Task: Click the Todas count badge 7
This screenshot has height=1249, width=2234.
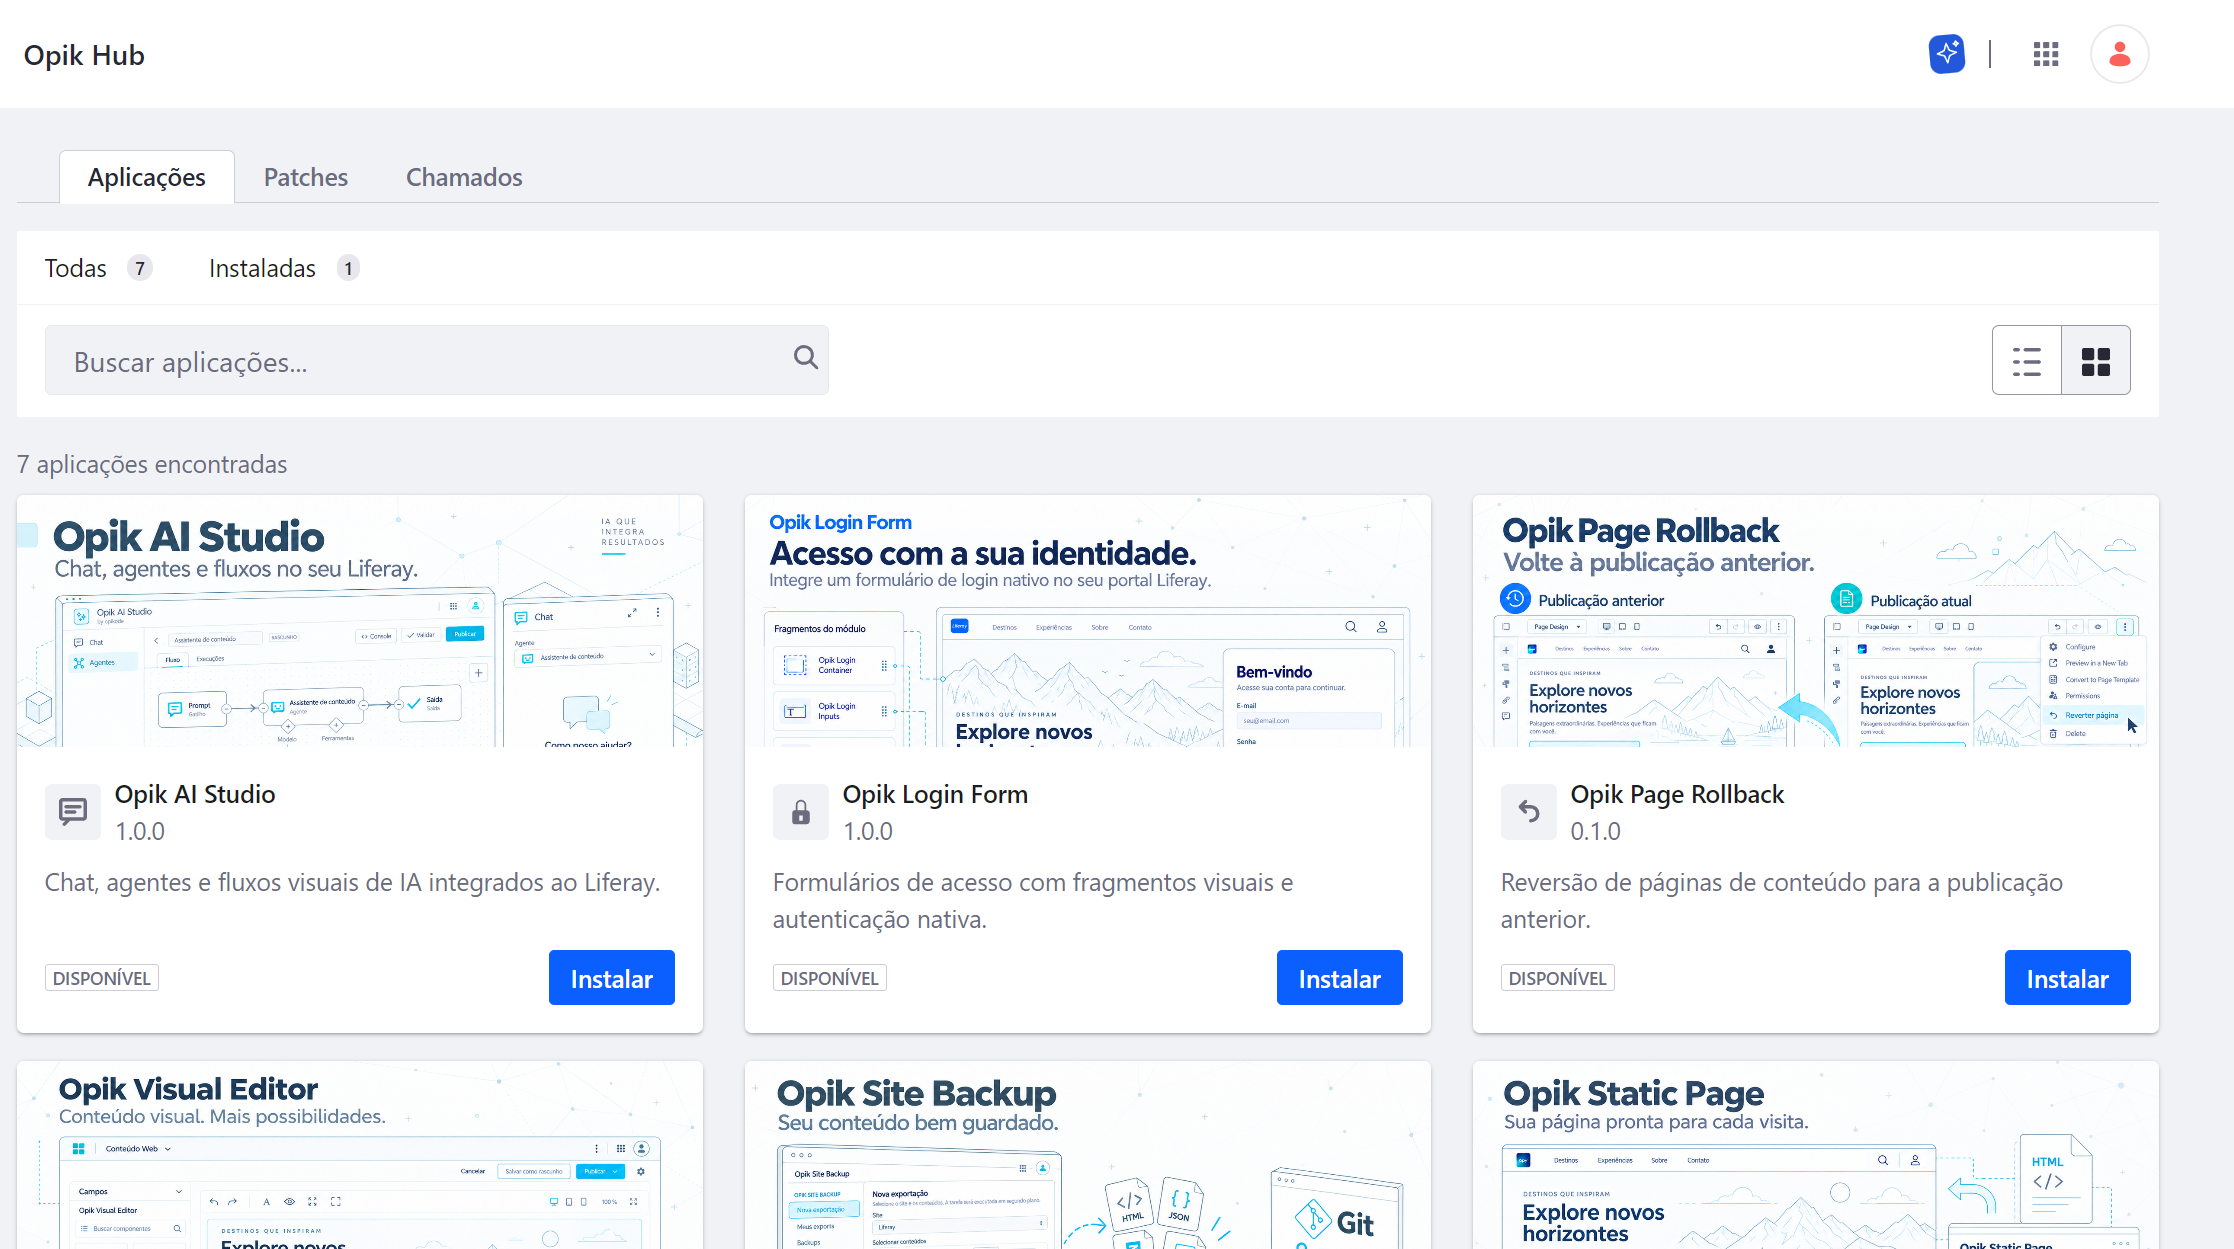Action: pyautogui.click(x=140, y=268)
